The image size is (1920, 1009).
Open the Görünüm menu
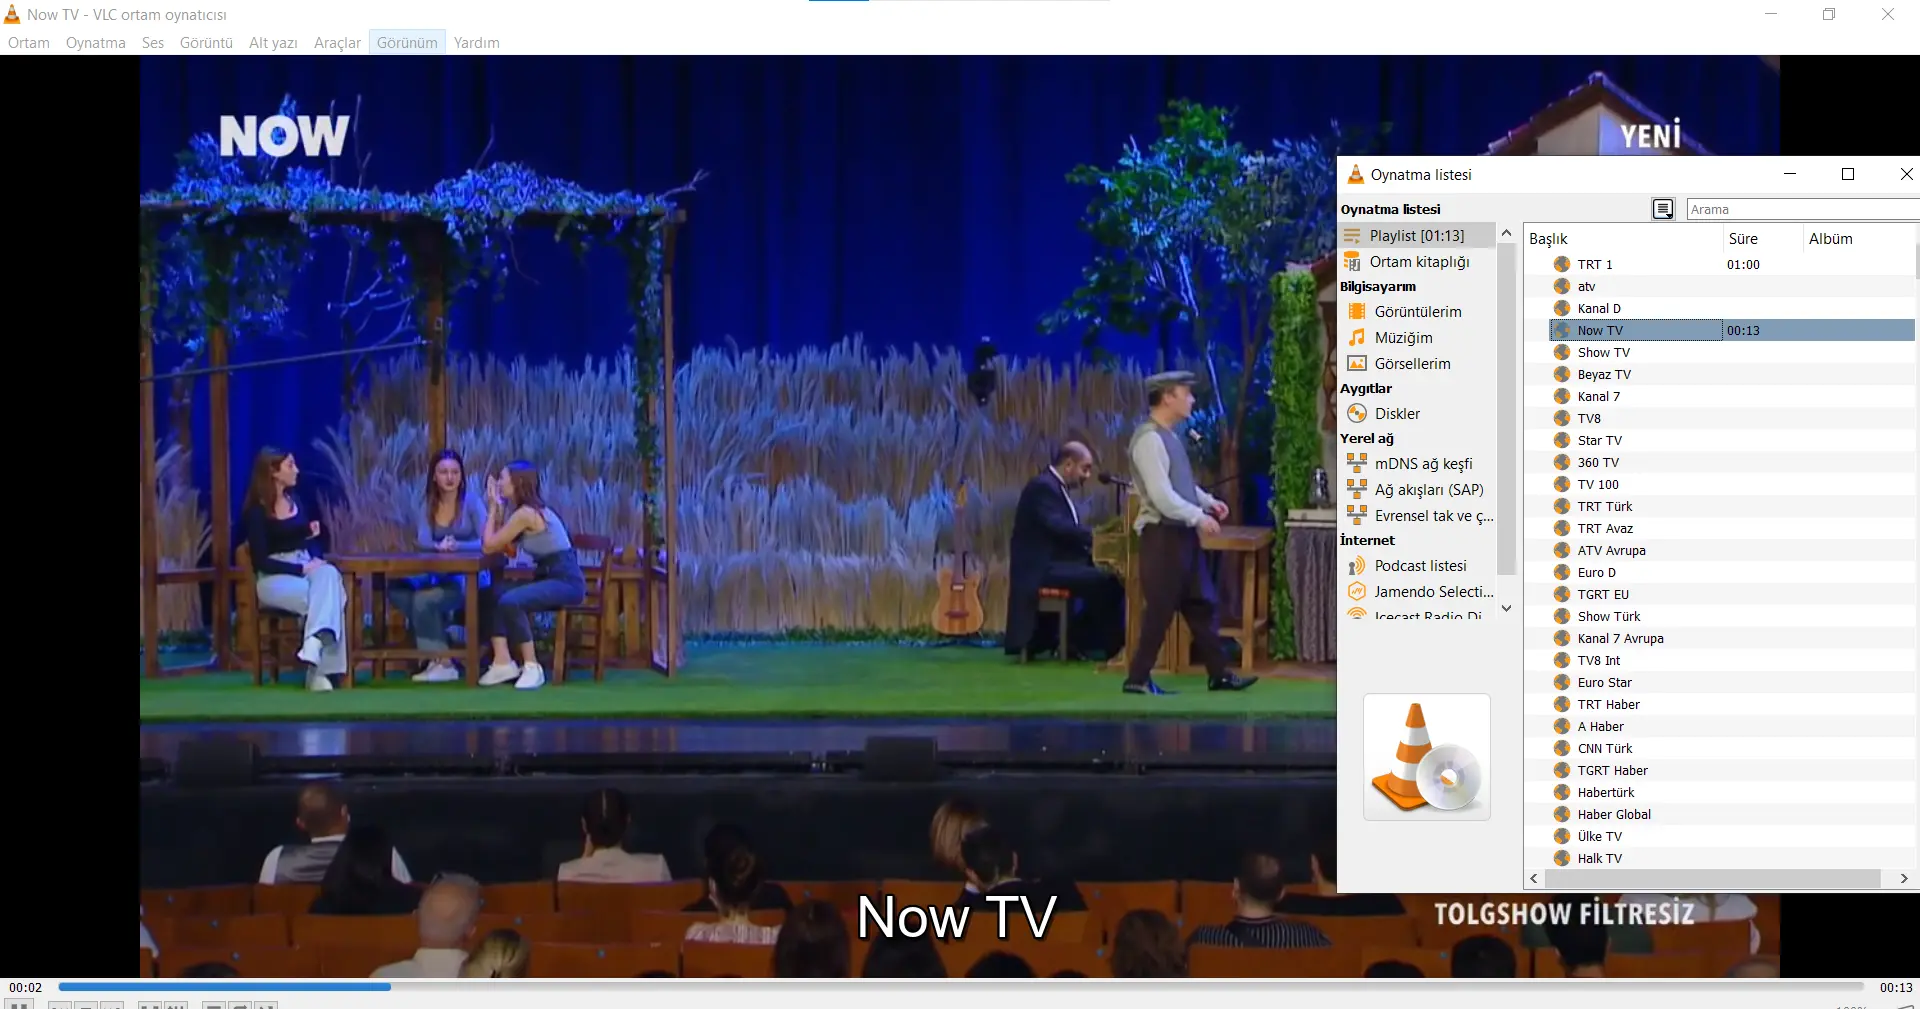[407, 43]
